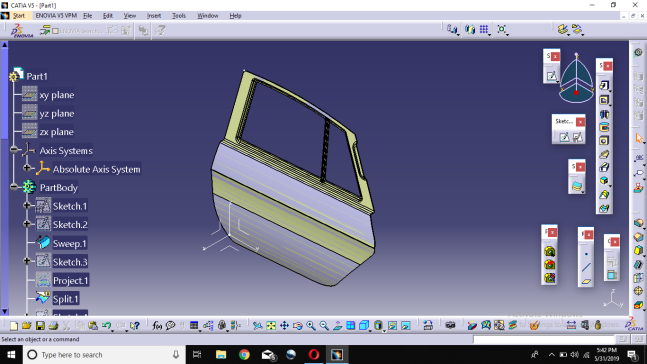Open the Help menu
This screenshot has width=647, height=364.
tap(235, 16)
